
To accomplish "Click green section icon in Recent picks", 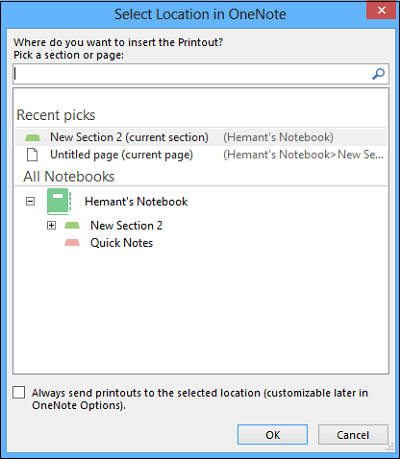I will pyautogui.click(x=33, y=137).
